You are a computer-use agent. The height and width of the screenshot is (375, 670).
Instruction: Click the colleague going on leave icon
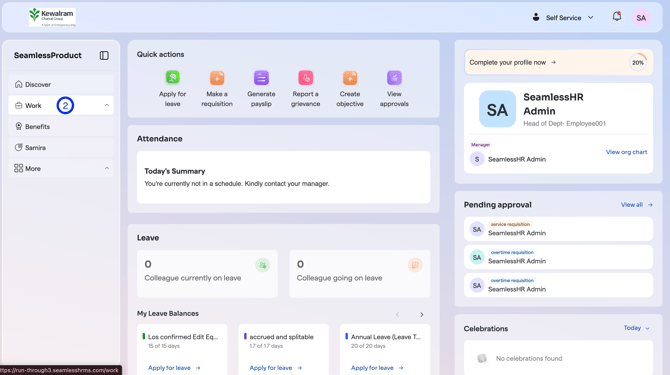pyautogui.click(x=414, y=265)
